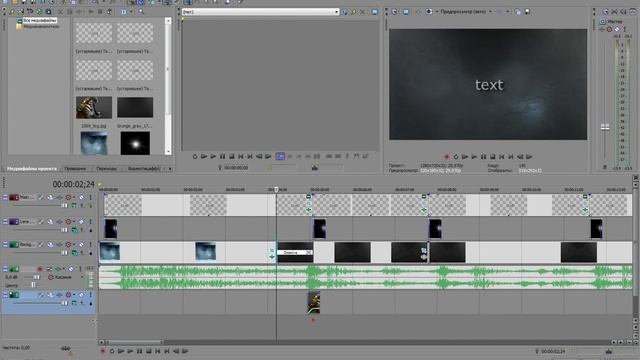Screen dimensions: 640x360
Task: Open compositing mode on track 1
Action: pyautogui.click(x=75, y=206)
